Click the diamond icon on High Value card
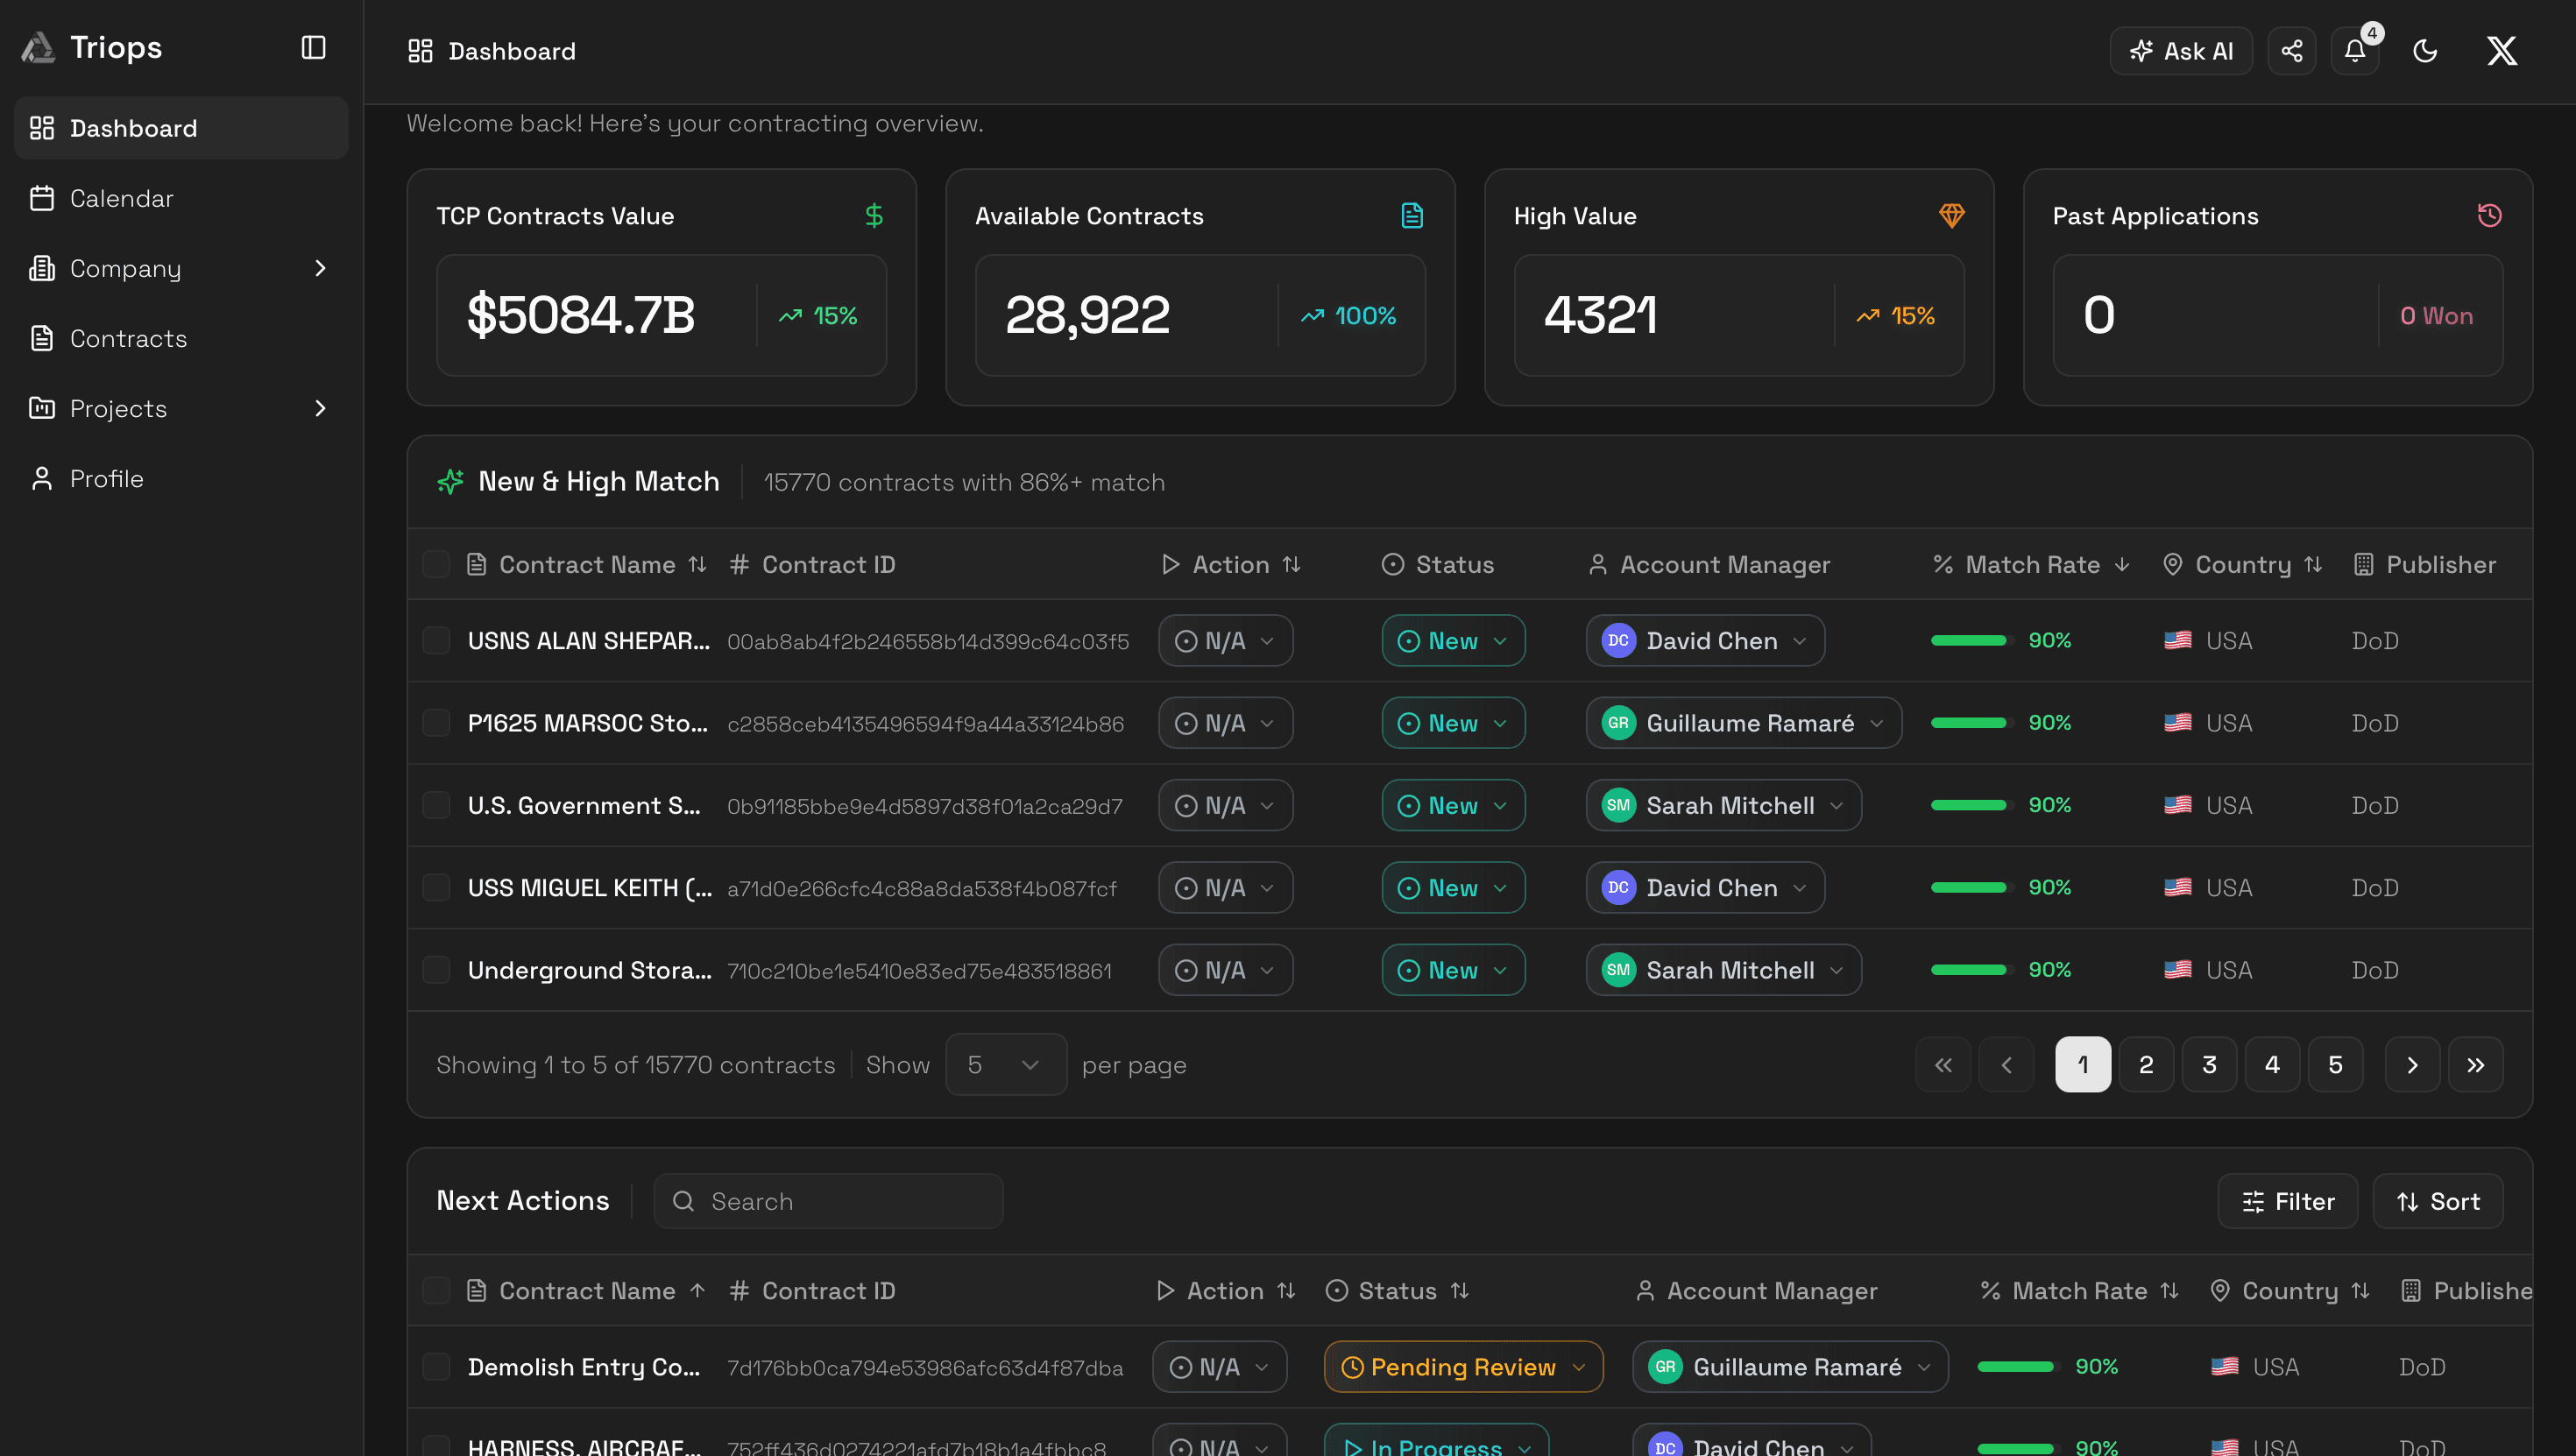Viewport: 2576px width, 1456px height. (1951, 215)
